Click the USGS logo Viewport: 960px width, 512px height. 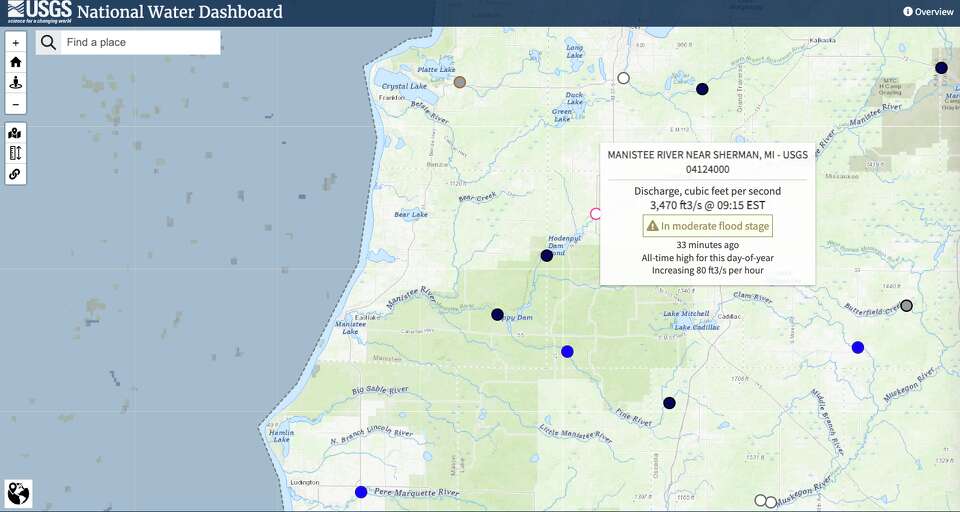[40, 12]
